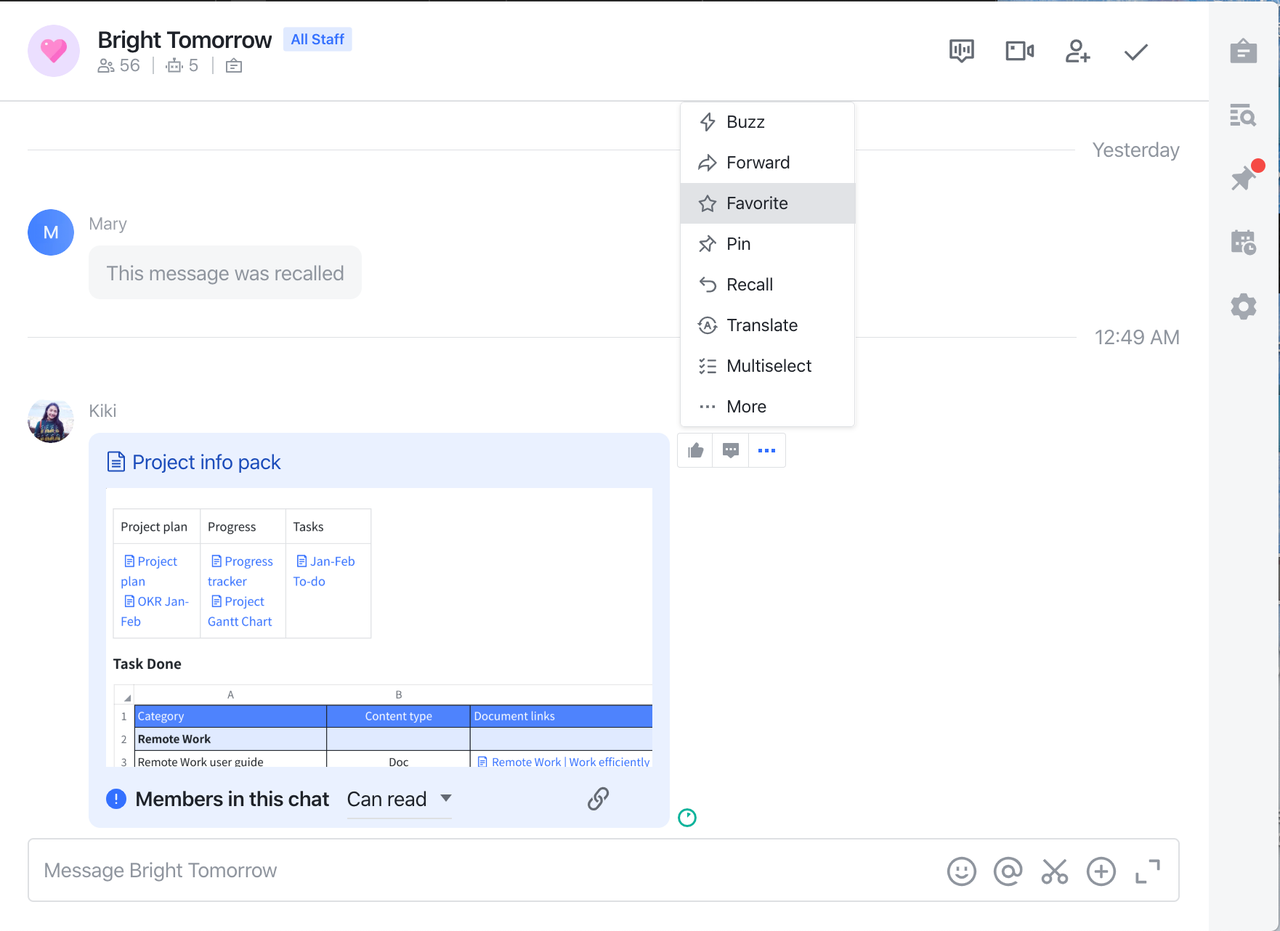Screen dimensions: 1280x931
Task: Click the Content type header cell
Action: click(x=398, y=716)
